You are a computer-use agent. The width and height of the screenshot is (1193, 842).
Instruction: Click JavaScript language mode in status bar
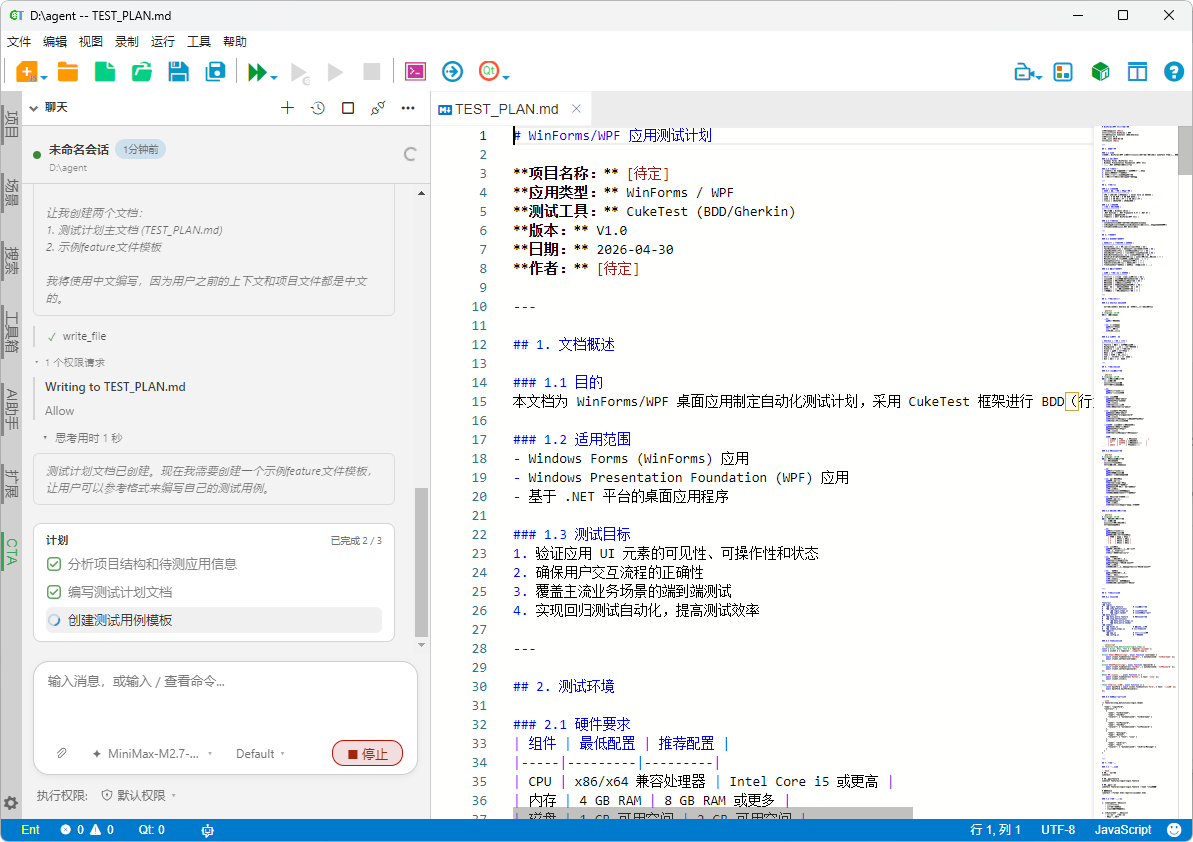pyautogui.click(x=1123, y=830)
